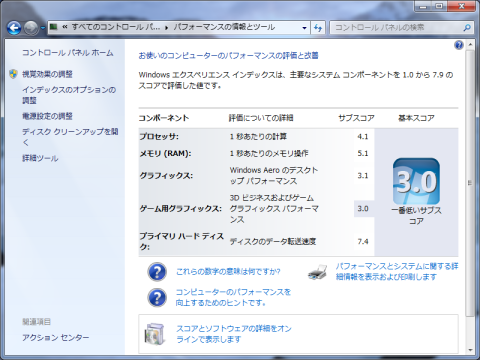Click help icon beside performance tips link
Viewport: 480px width, 360px height.
(157, 297)
